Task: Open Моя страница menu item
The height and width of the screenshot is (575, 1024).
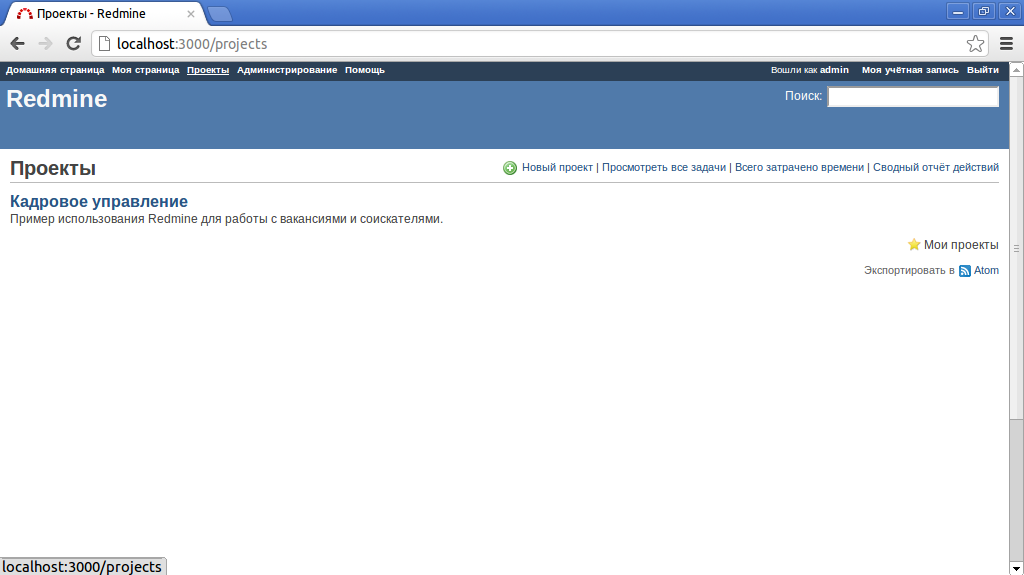Action: coord(145,70)
